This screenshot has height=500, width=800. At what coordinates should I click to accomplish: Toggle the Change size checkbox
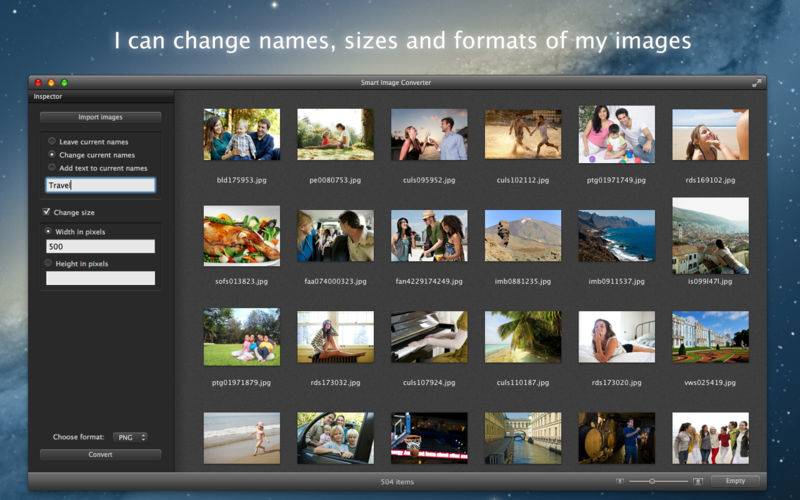point(46,212)
